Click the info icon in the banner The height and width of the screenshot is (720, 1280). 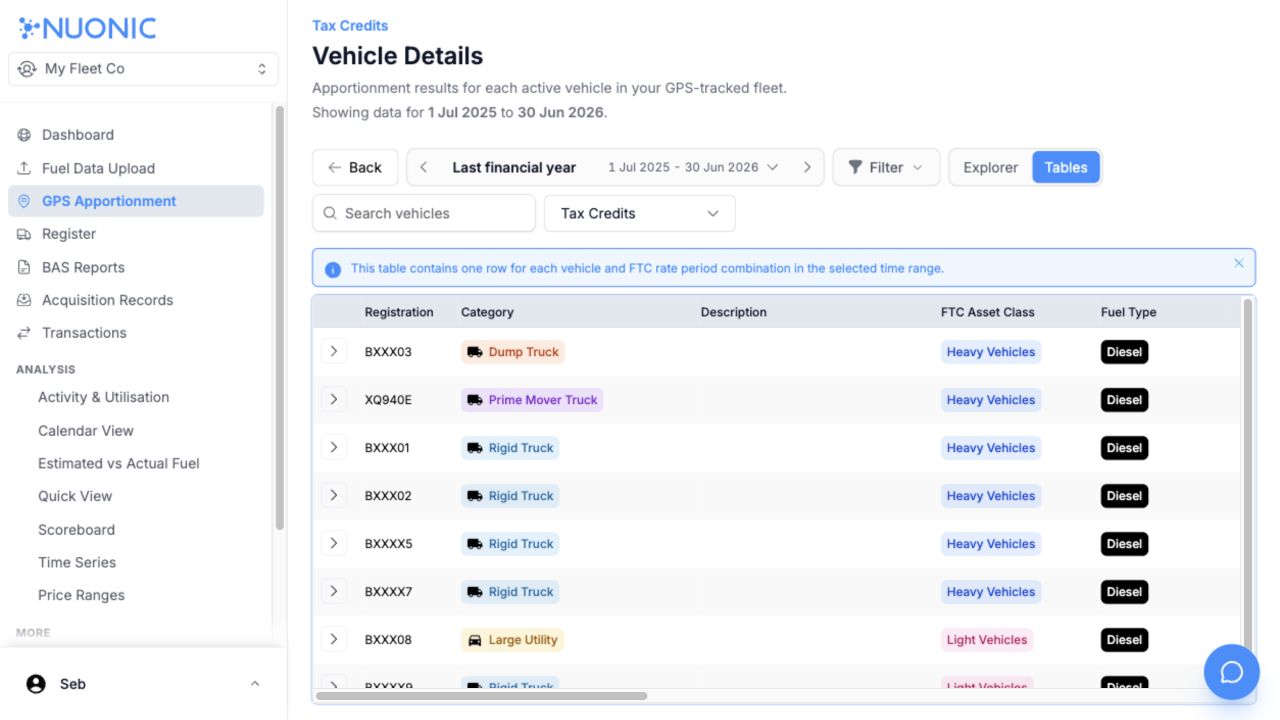pyautogui.click(x=333, y=269)
